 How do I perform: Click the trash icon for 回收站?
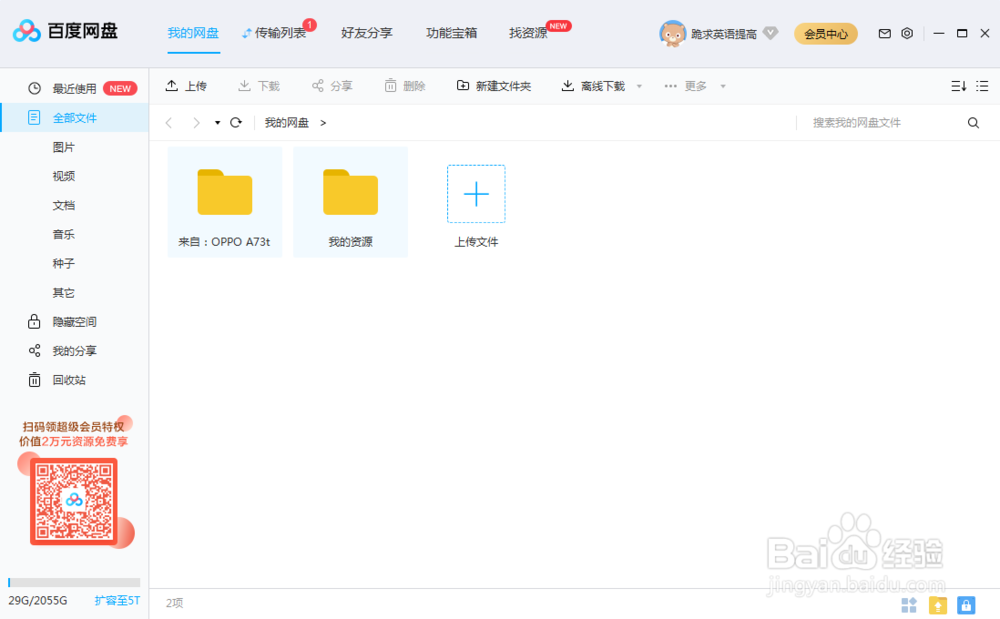34,380
